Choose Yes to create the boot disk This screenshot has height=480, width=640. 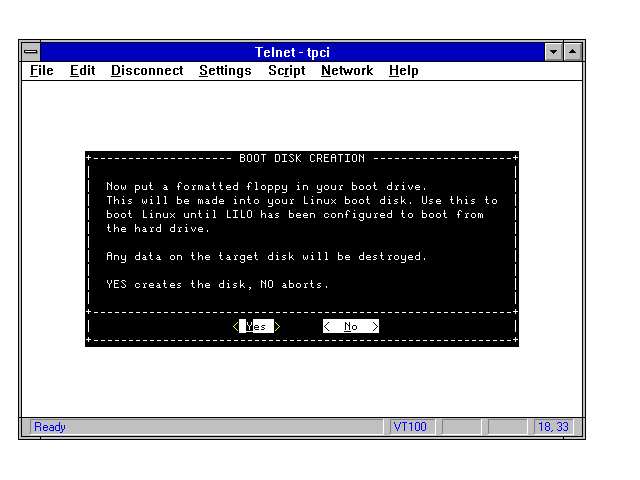[x=257, y=326]
